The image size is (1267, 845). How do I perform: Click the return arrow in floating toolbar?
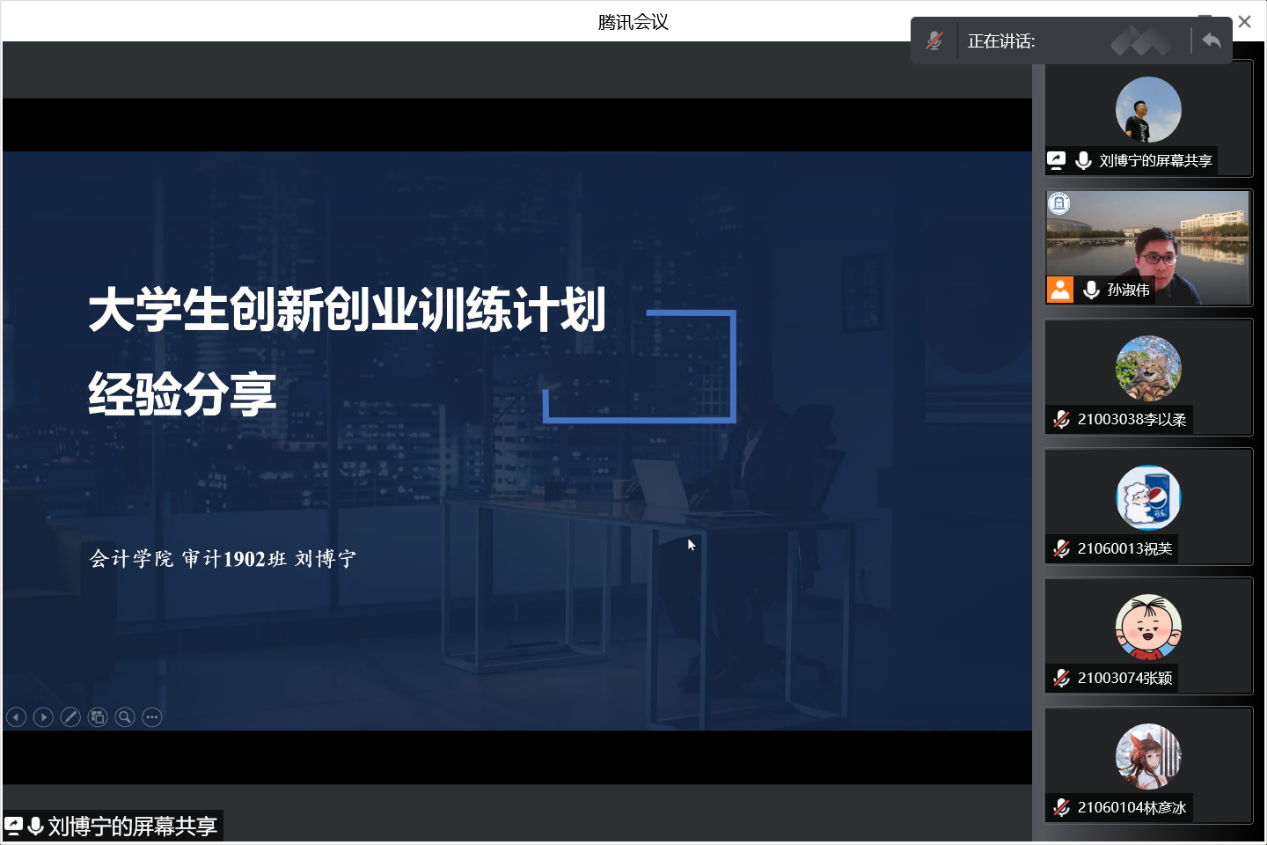(x=1211, y=41)
